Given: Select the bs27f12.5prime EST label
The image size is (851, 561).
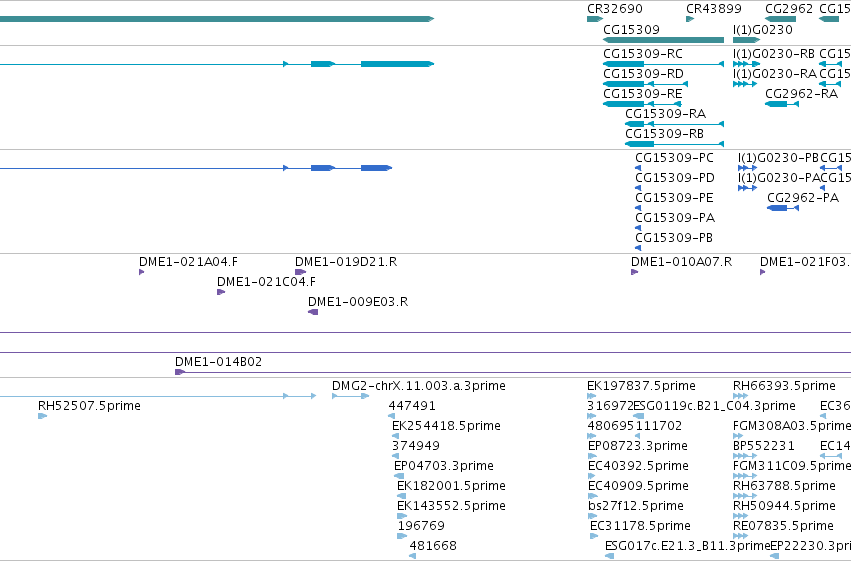Looking at the screenshot, I should [x=636, y=506].
